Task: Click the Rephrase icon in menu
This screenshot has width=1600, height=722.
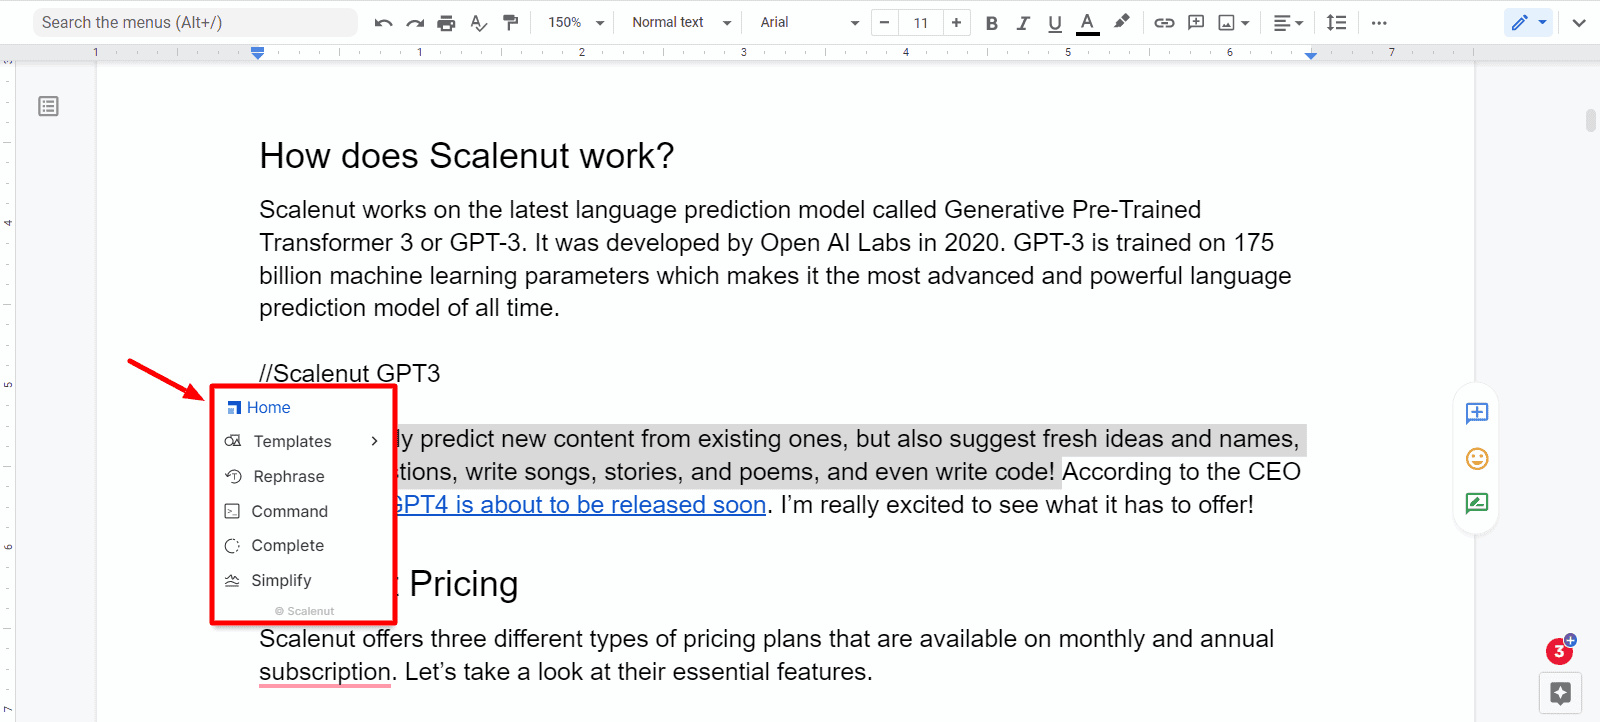Action: [x=233, y=476]
